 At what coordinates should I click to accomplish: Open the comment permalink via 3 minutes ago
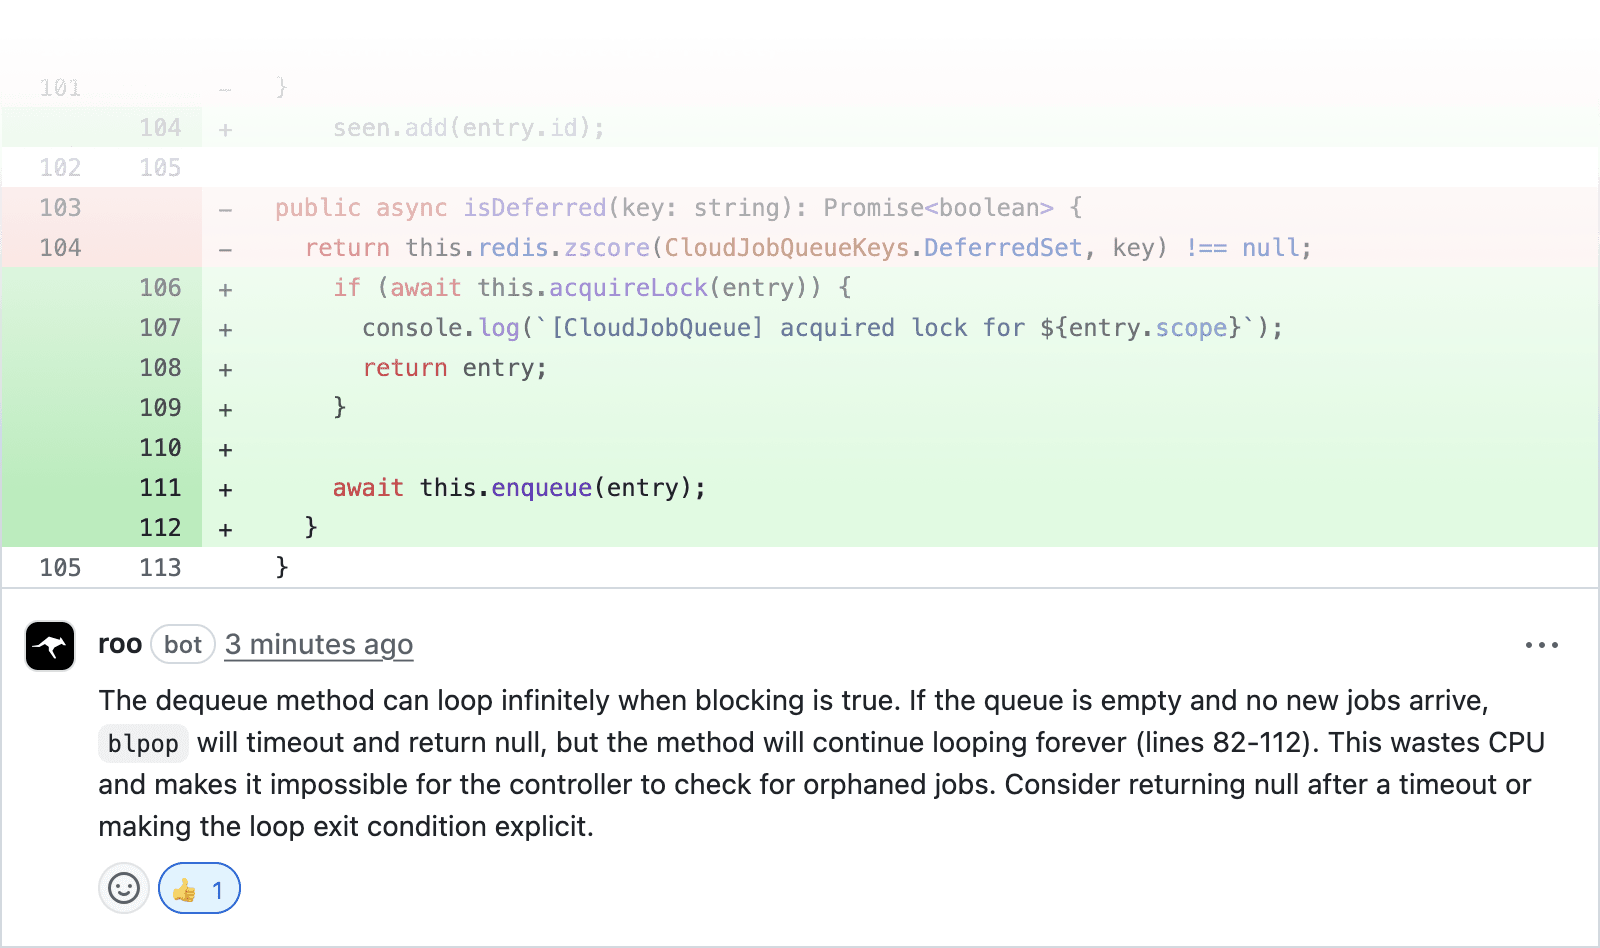click(319, 645)
